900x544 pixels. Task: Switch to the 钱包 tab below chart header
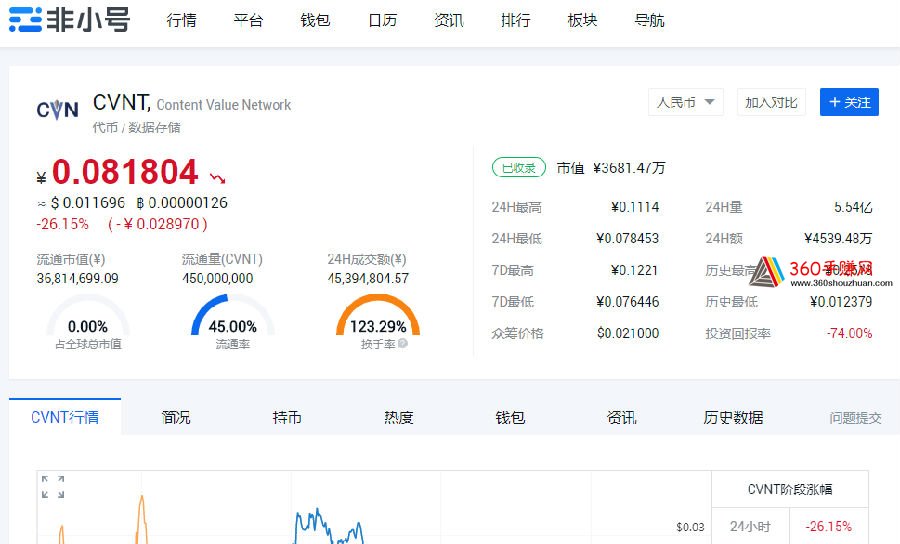(510, 417)
